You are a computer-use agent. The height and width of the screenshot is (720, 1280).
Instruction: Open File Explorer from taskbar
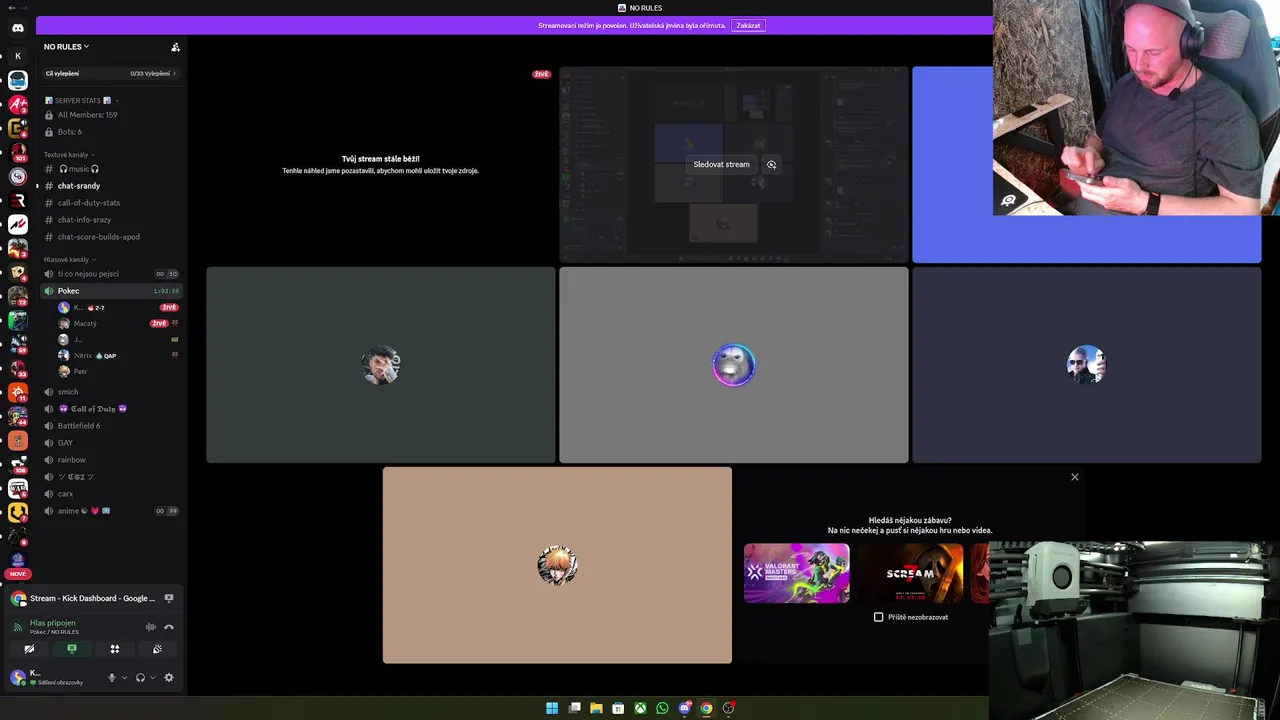596,708
